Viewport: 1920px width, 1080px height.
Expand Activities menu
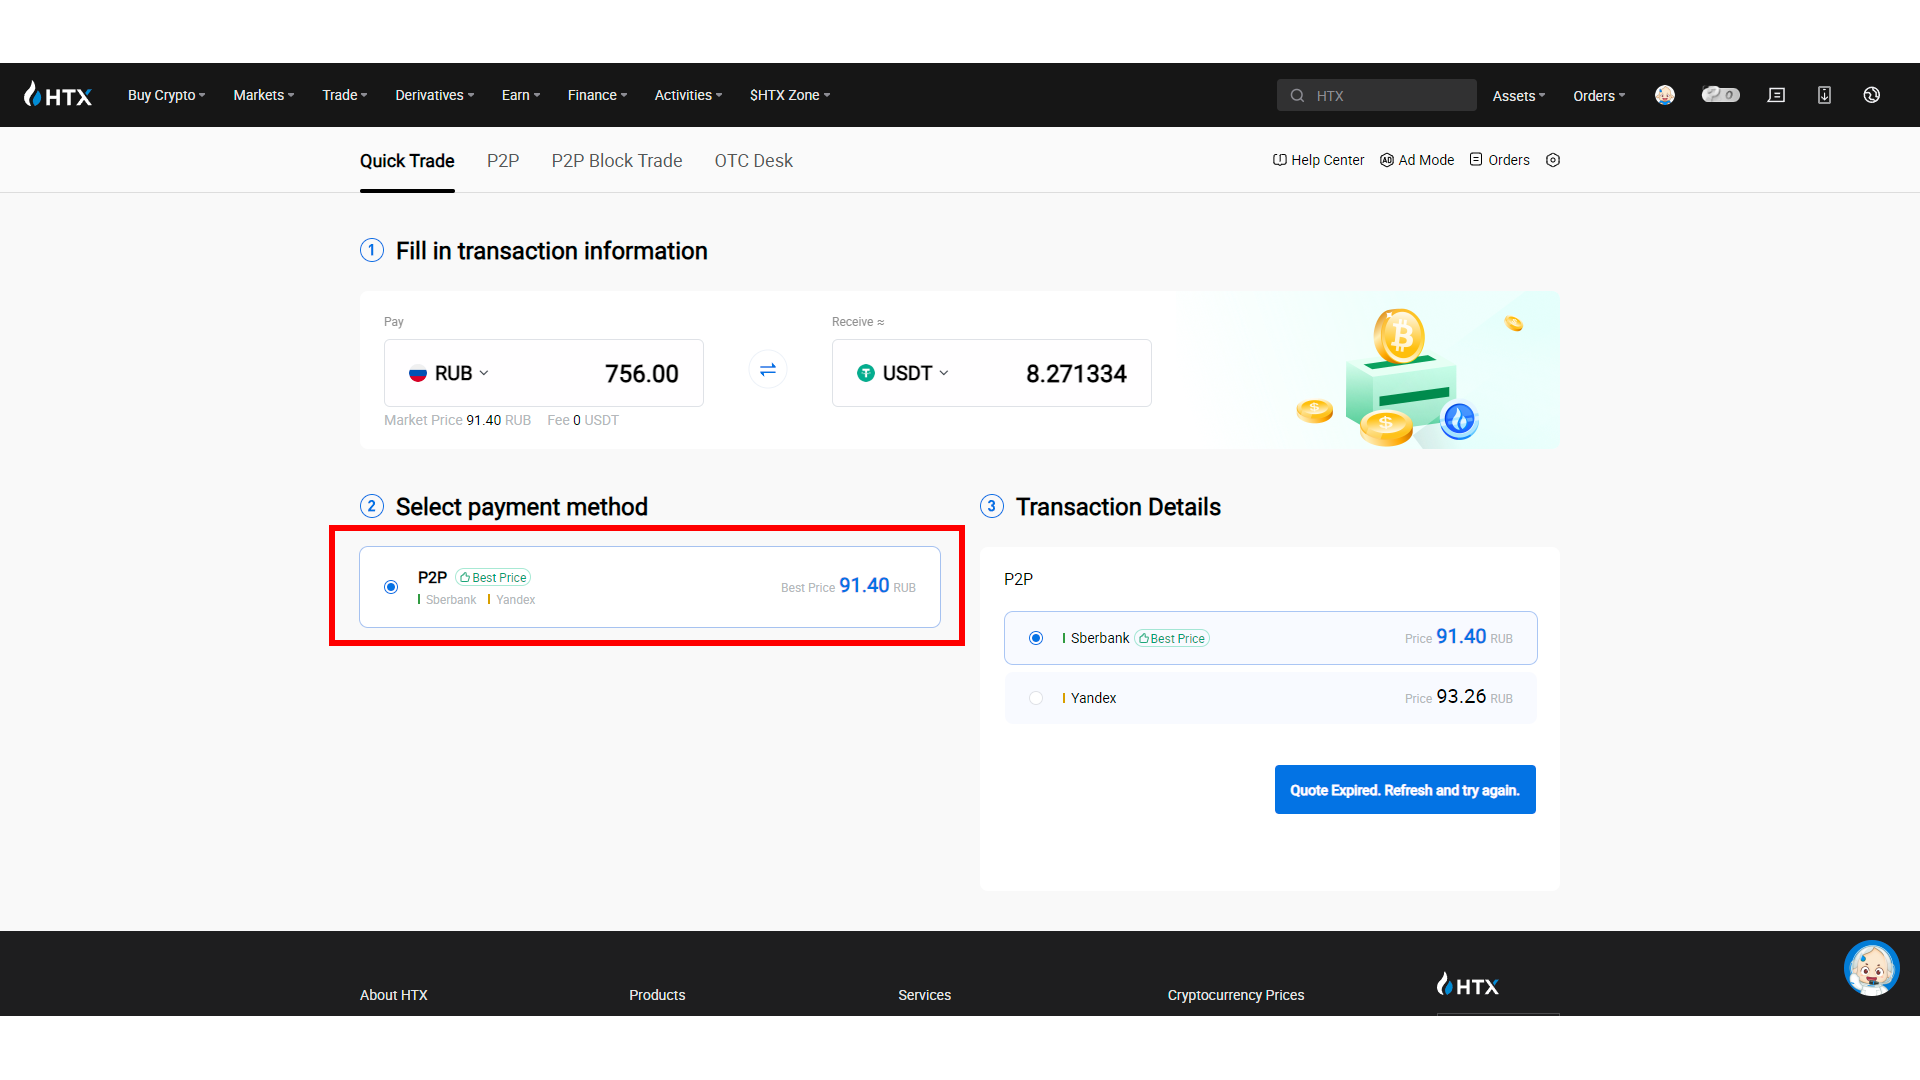pyautogui.click(x=688, y=95)
